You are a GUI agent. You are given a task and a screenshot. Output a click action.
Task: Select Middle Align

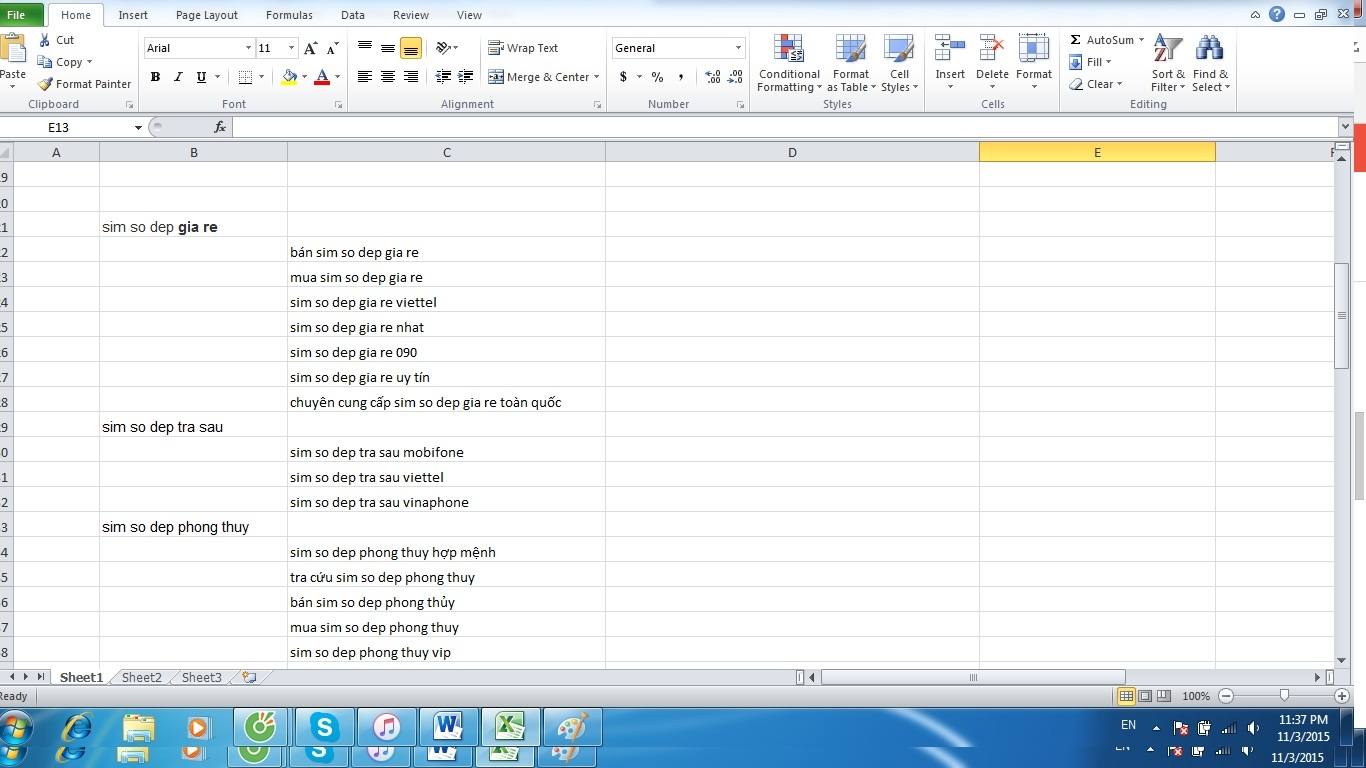387,48
